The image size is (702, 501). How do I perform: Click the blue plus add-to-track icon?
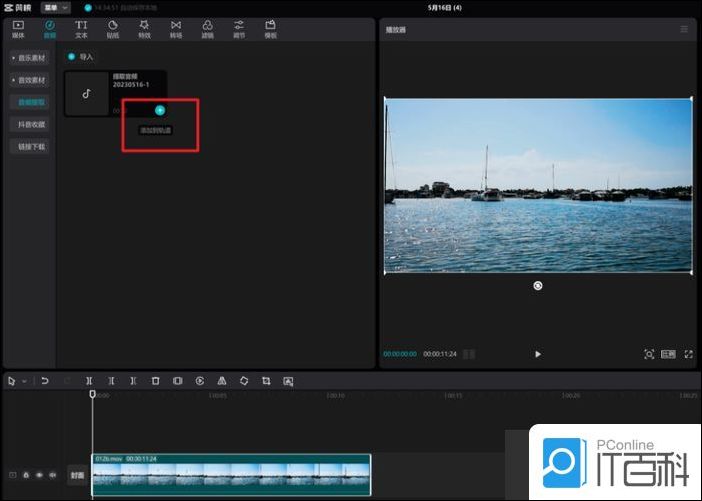160,110
